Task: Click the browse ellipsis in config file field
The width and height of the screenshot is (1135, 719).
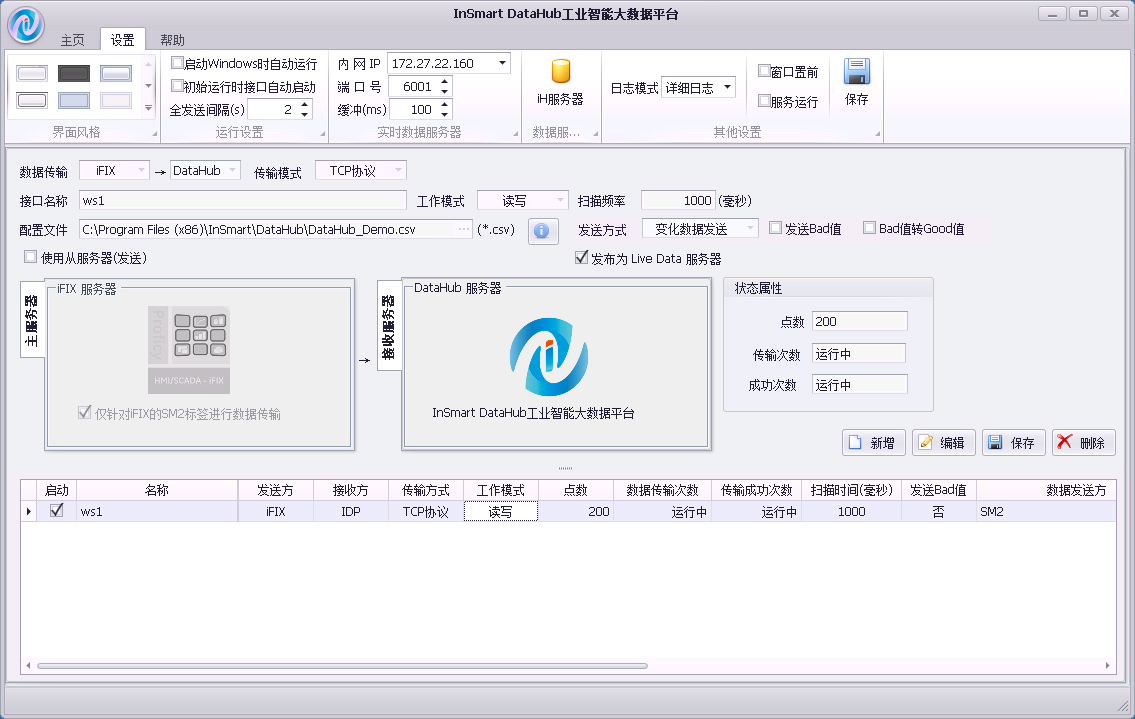Action: [463, 229]
